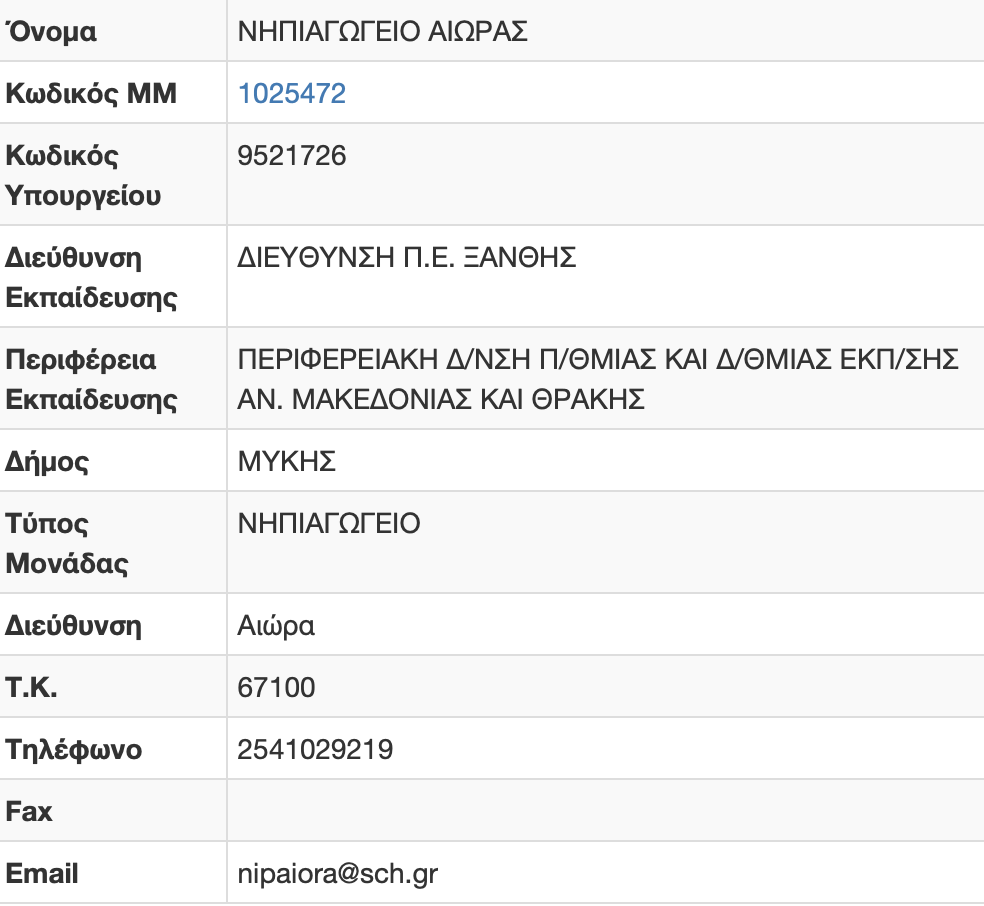Click the Κωδικός Υπουργείου label
The image size is (984, 906).
[x=83, y=176]
